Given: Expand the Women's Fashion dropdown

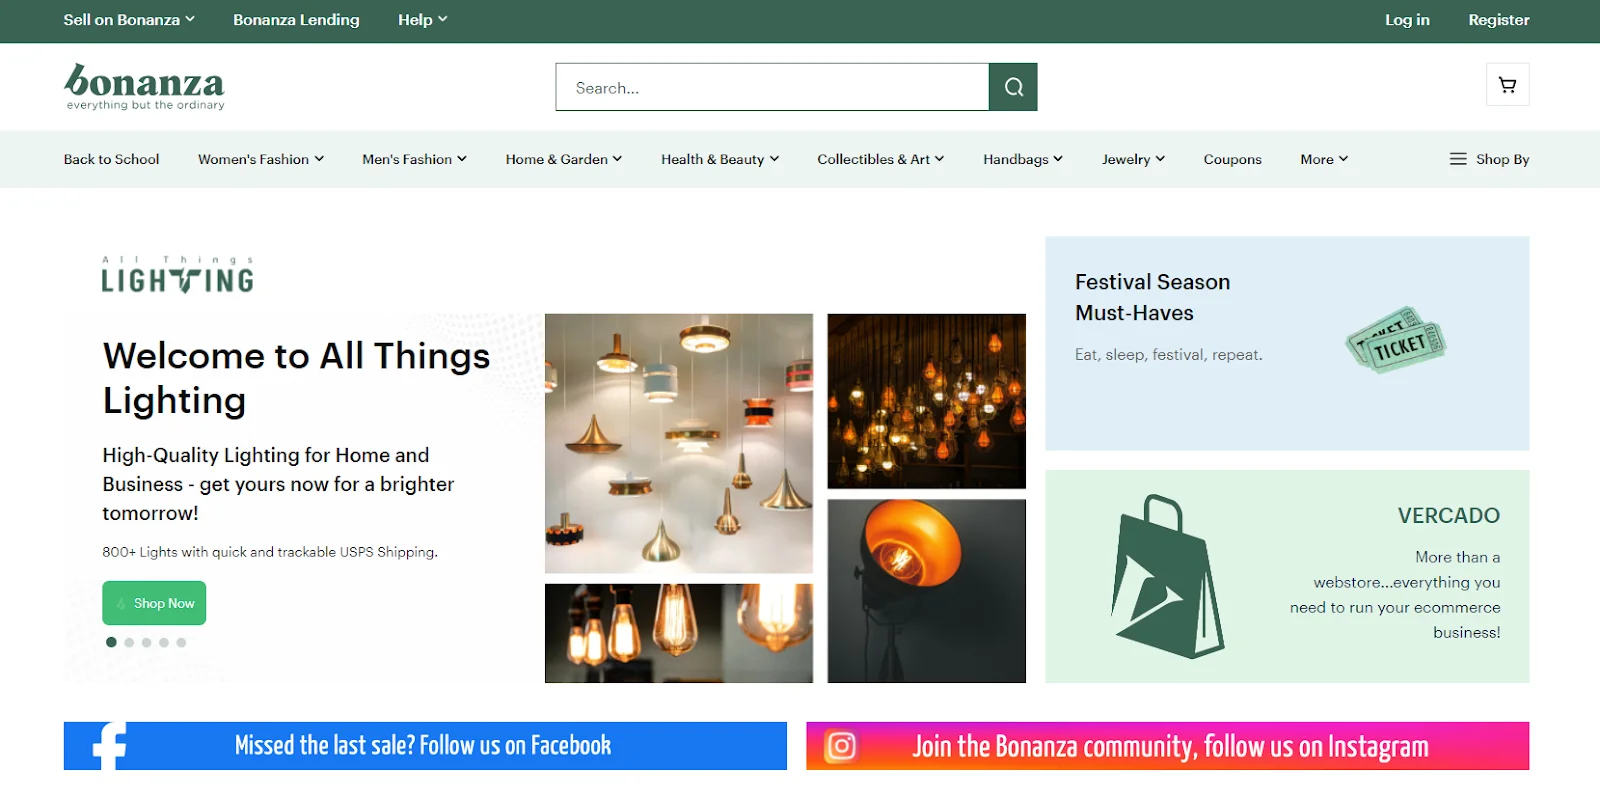Looking at the screenshot, I should click(260, 159).
